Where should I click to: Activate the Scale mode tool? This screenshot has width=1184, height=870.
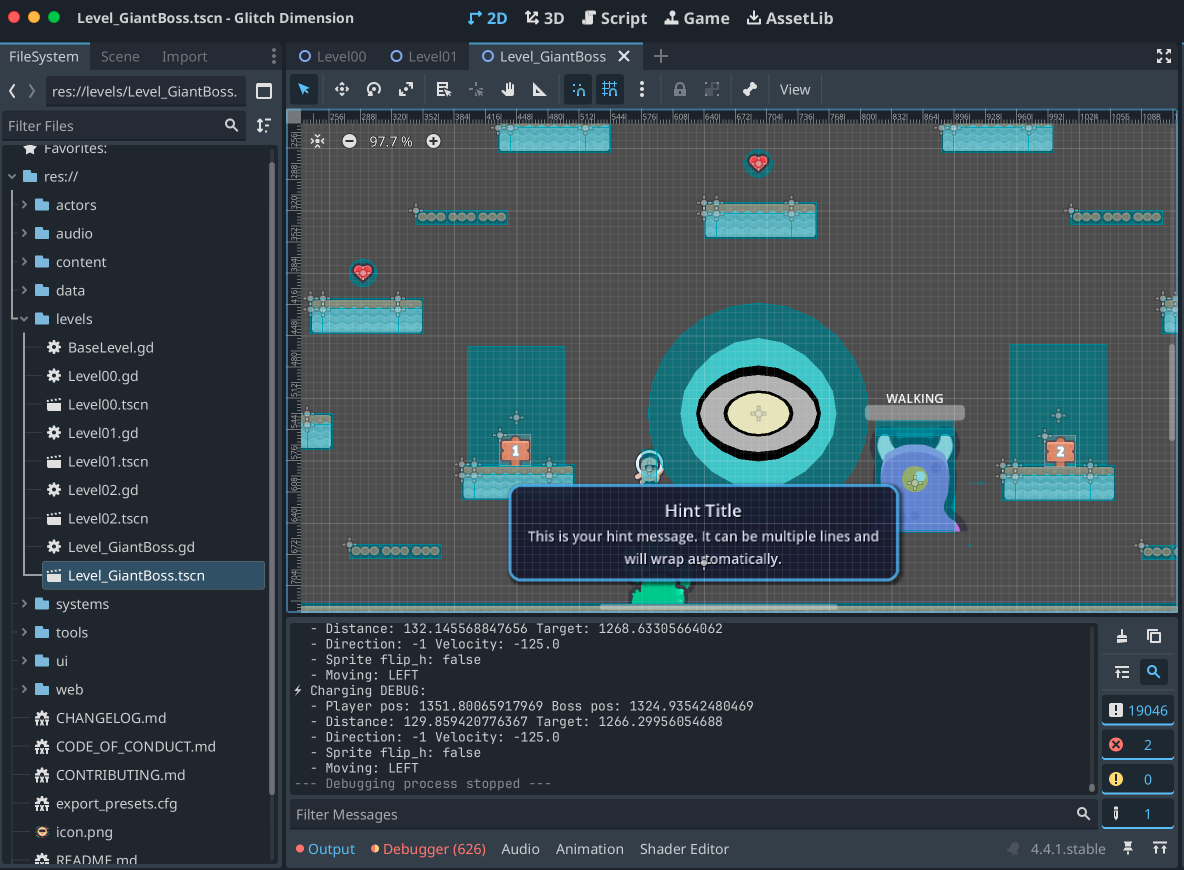coord(406,89)
